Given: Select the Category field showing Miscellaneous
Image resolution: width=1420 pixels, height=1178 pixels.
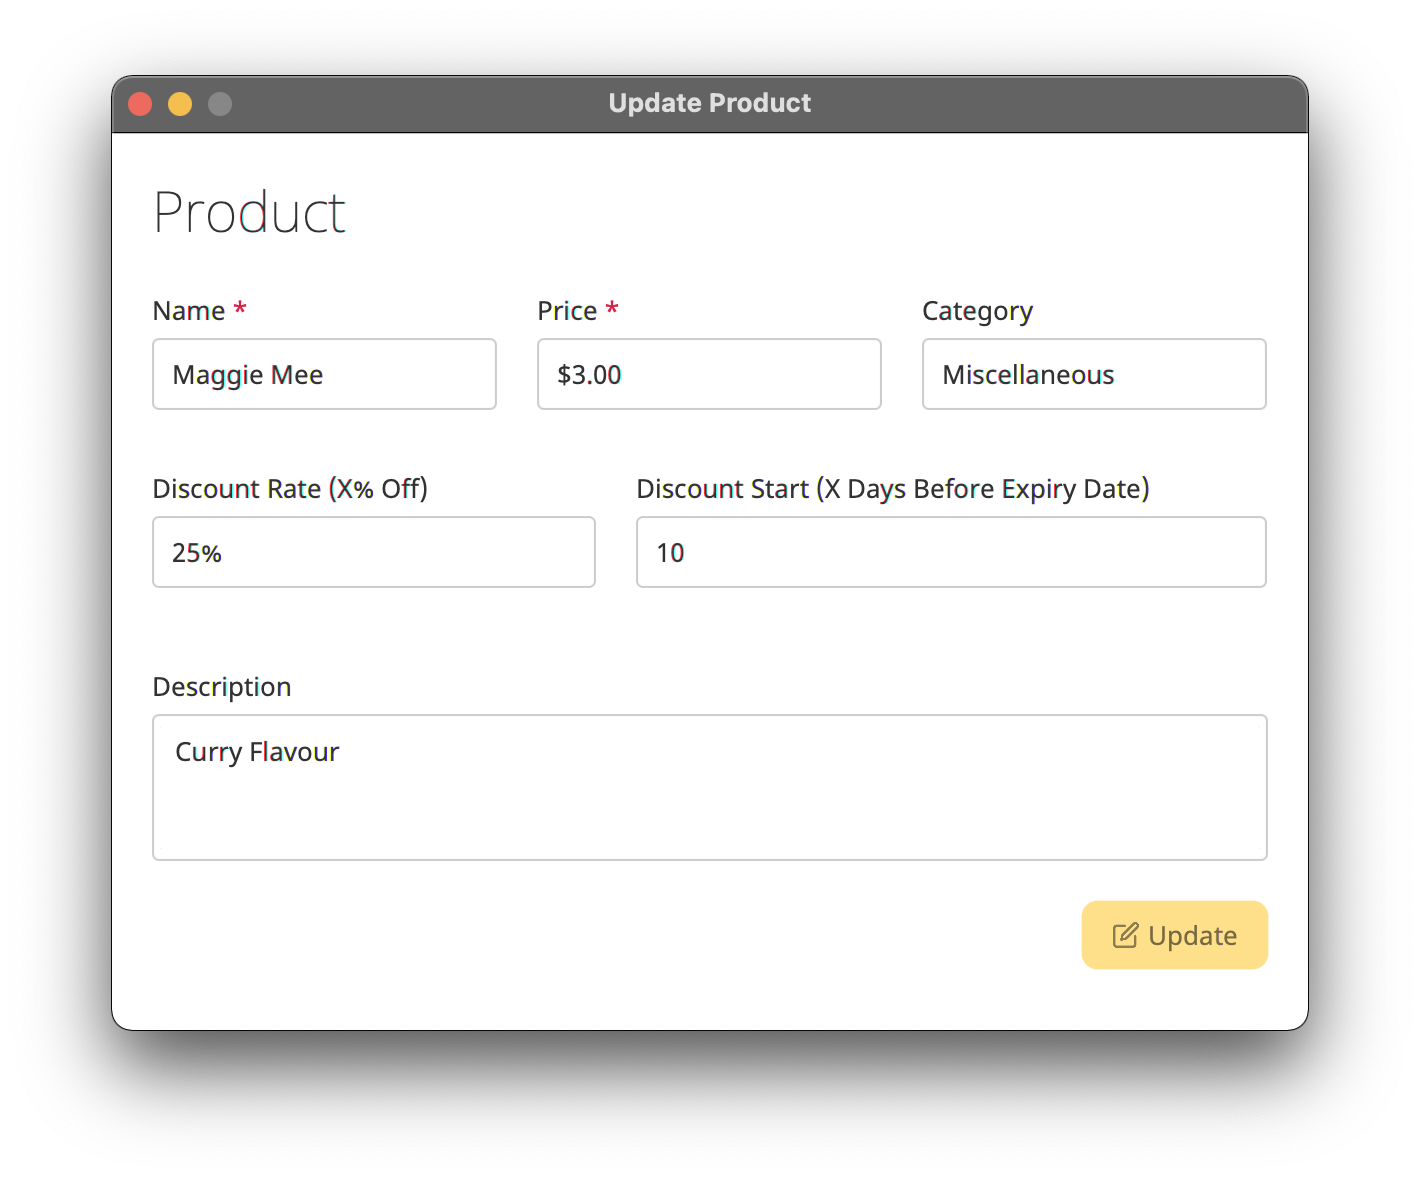Looking at the screenshot, I should coord(1094,374).
